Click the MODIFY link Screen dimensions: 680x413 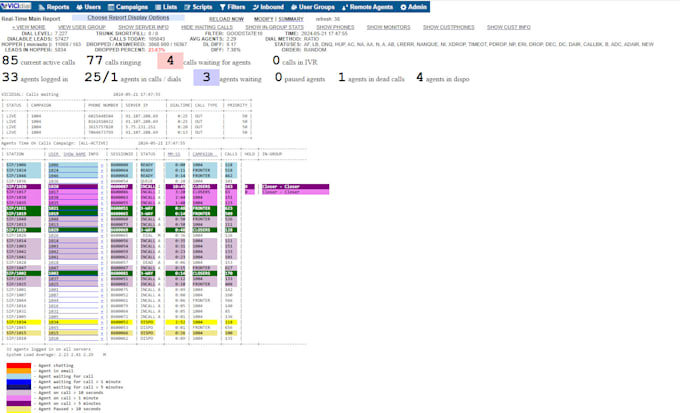tap(264, 19)
